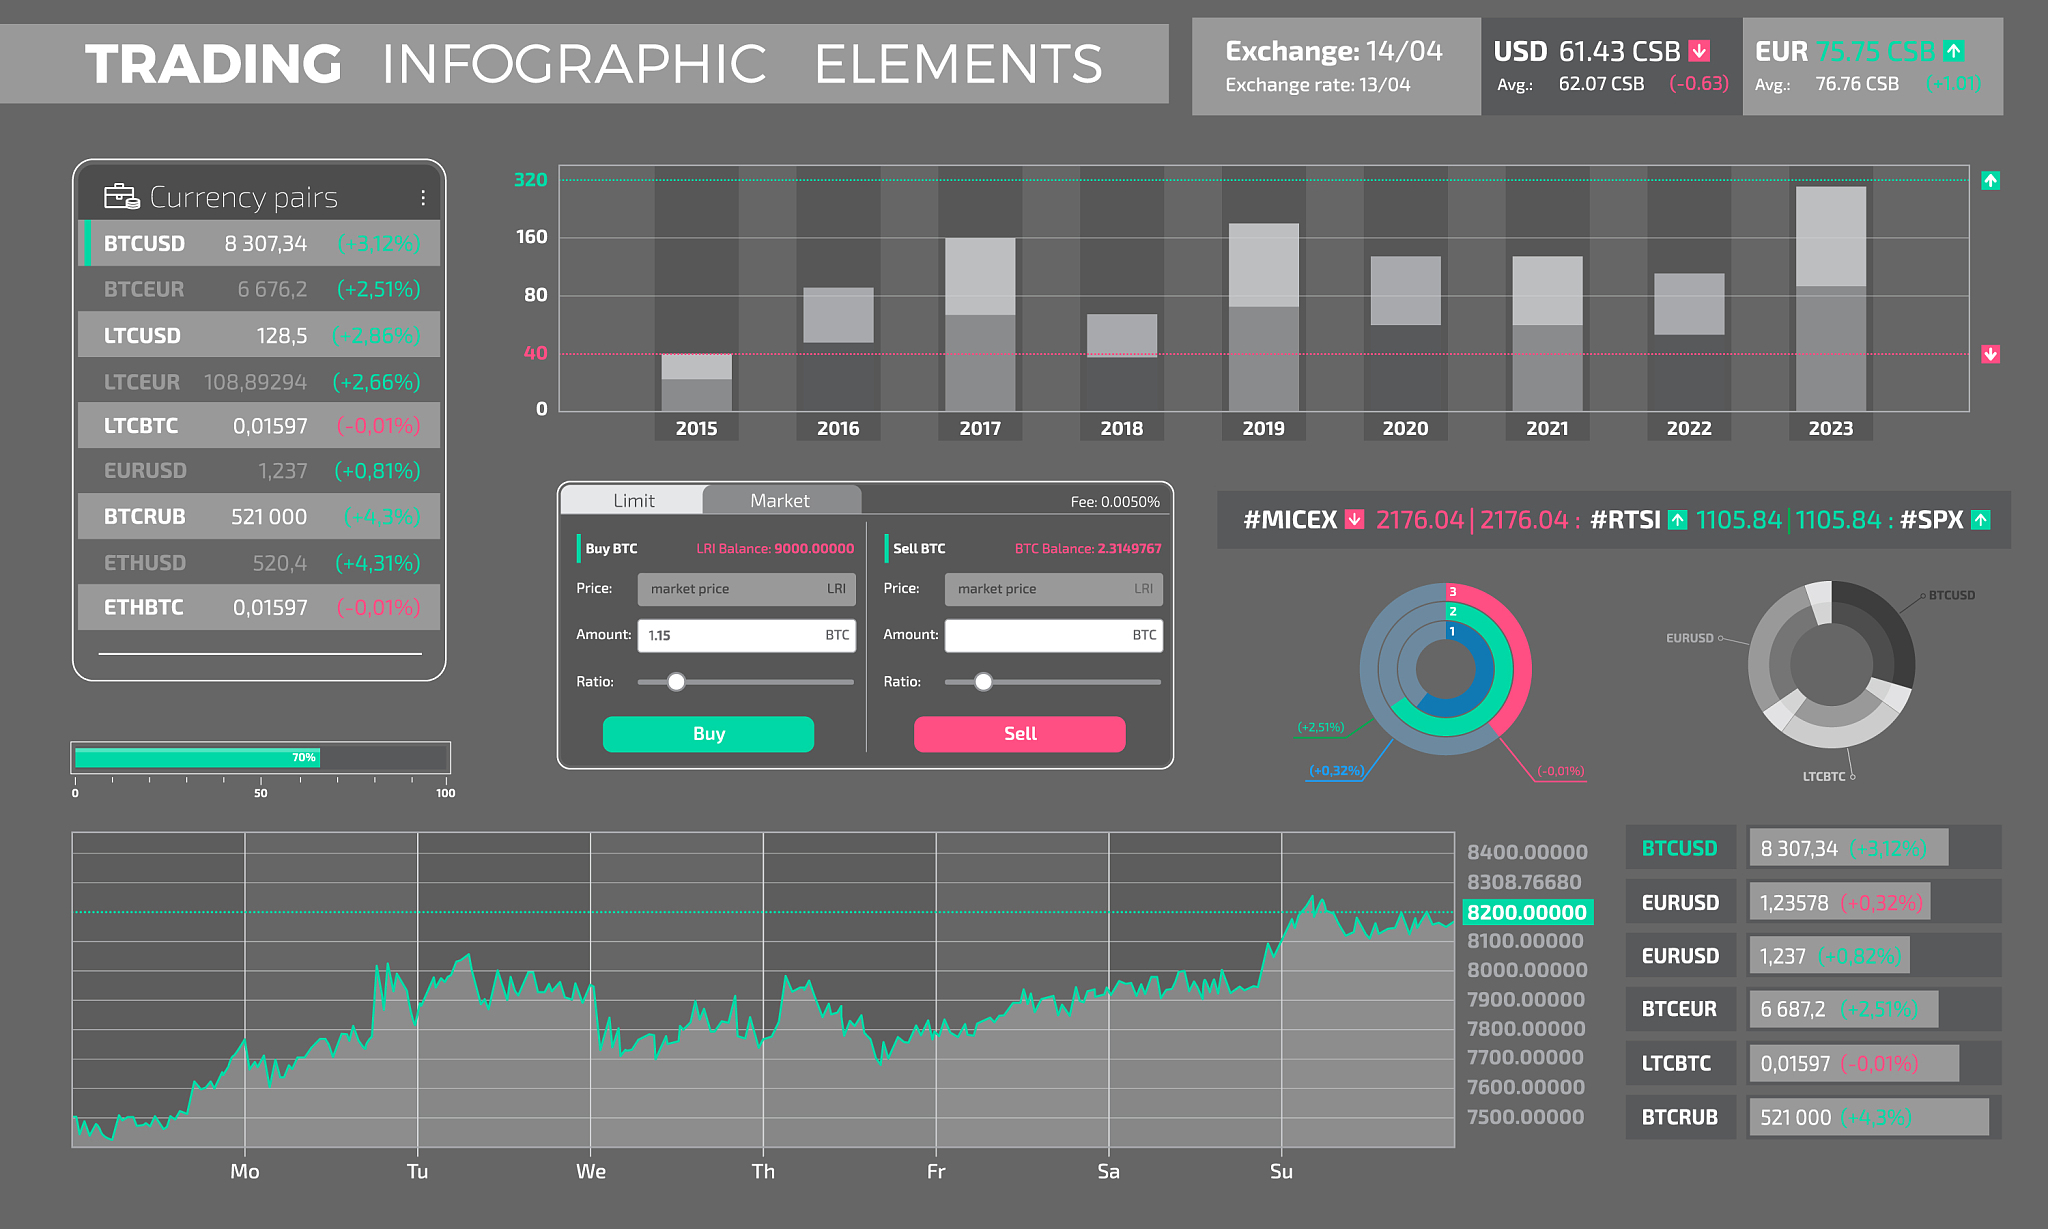
Task: Switch to the Market tab
Action: [x=780, y=500]
